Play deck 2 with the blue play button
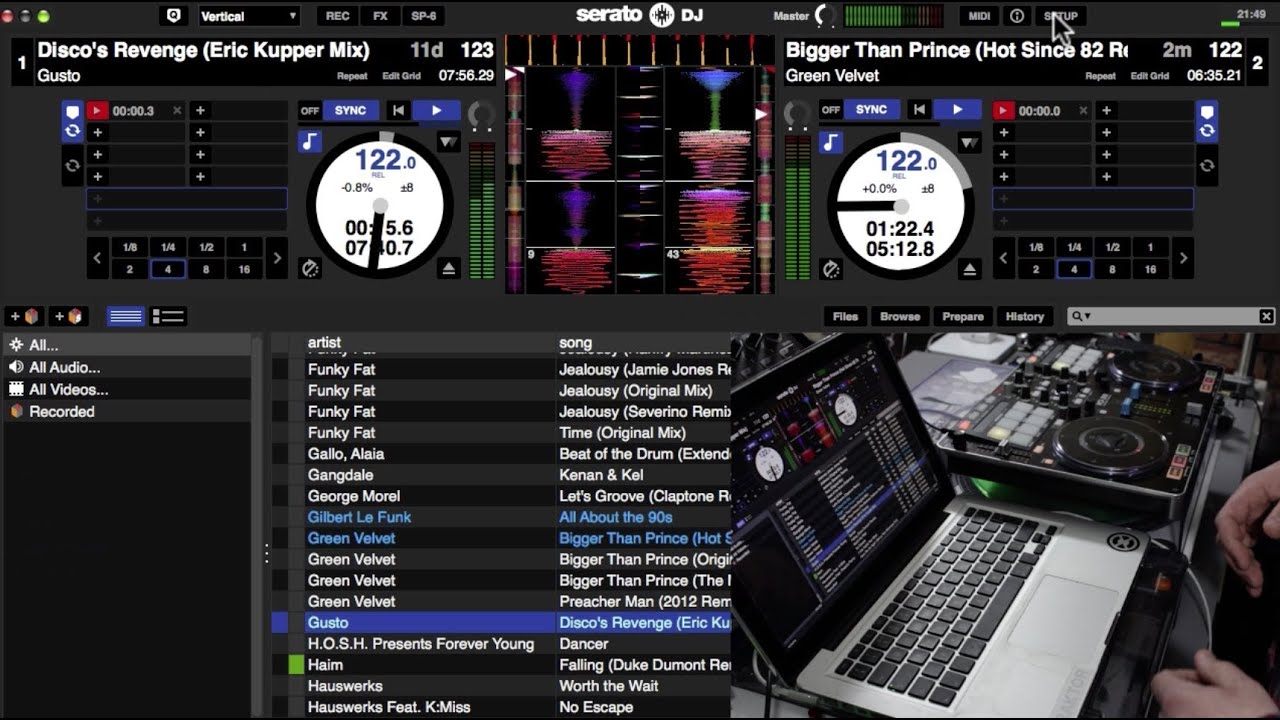This screenshot has height=720, width=1280. [x=957, y=110]
